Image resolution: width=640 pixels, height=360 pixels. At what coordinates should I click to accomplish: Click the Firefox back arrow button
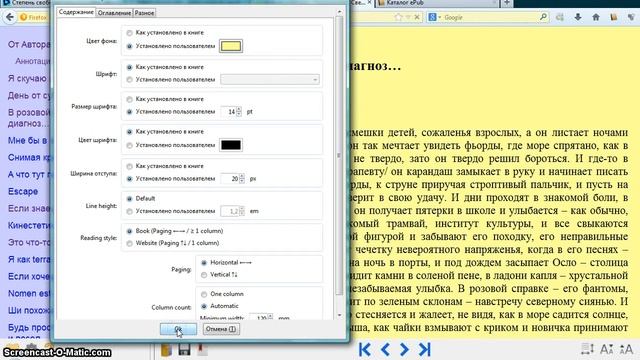10,17
